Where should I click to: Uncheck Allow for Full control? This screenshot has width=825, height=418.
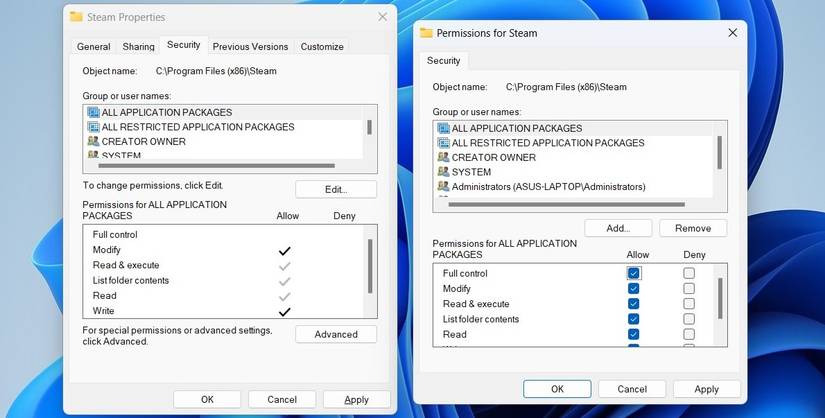[x=633, y=273]
